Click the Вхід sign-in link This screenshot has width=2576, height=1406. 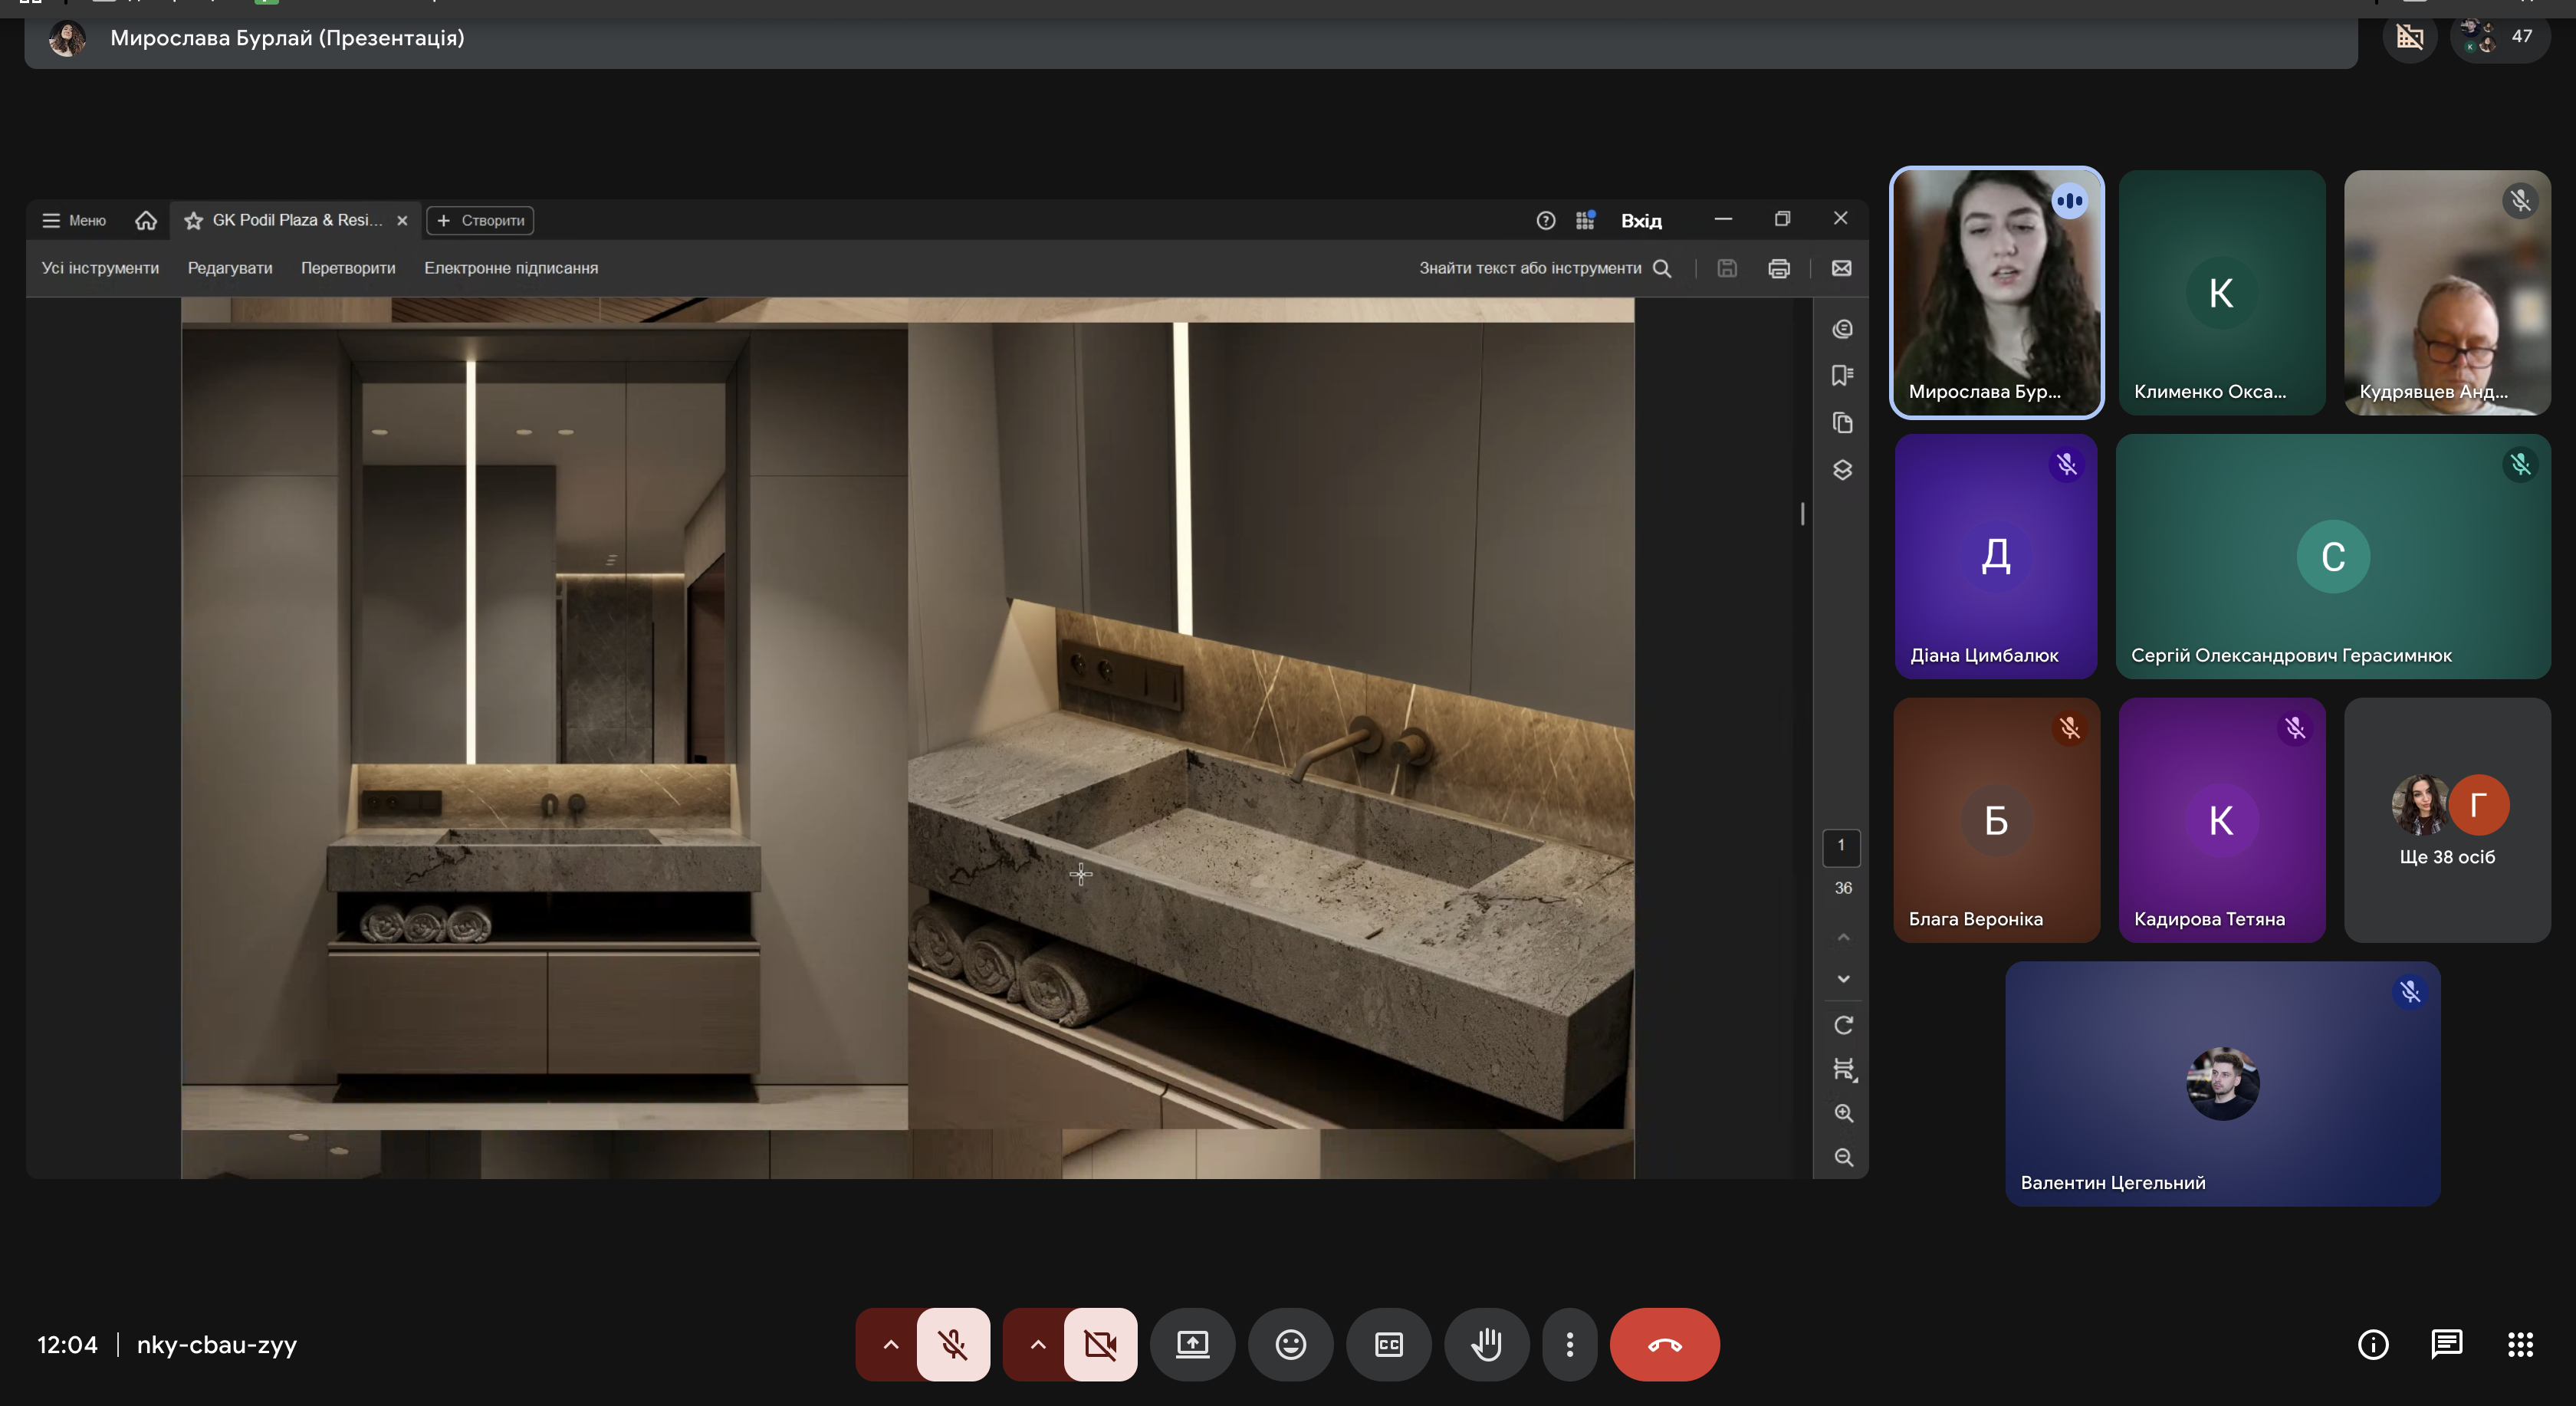[x=1641, y=221]
